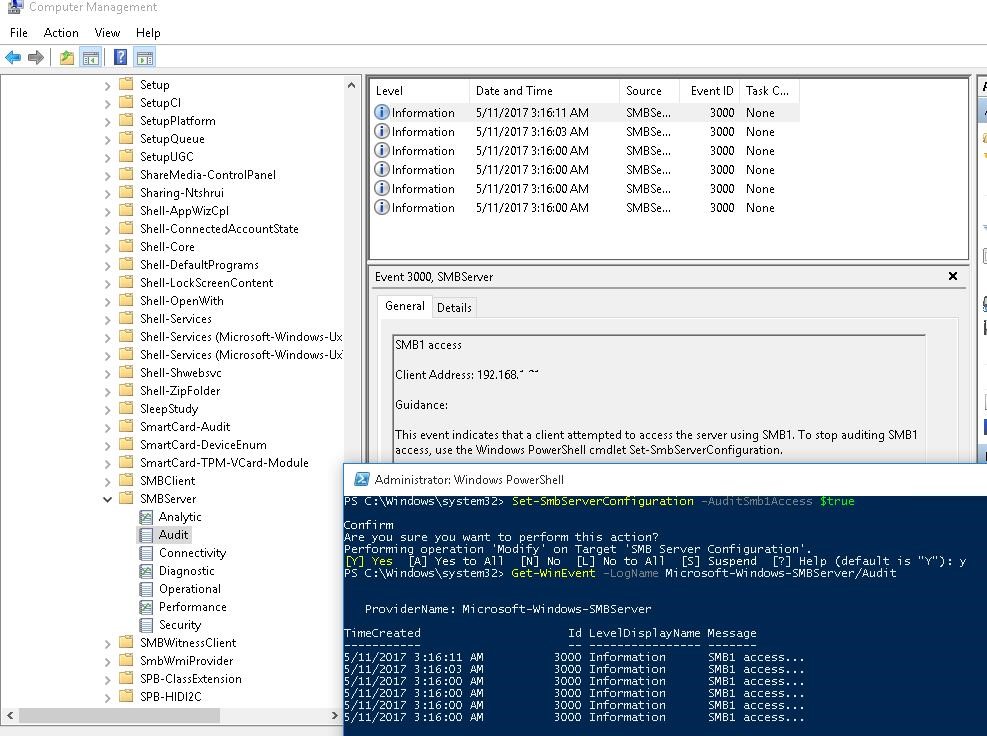Click the Forward arrow toolbar icon
The height and width of the screenshot is (736, 987).
[x=36, y=58]
